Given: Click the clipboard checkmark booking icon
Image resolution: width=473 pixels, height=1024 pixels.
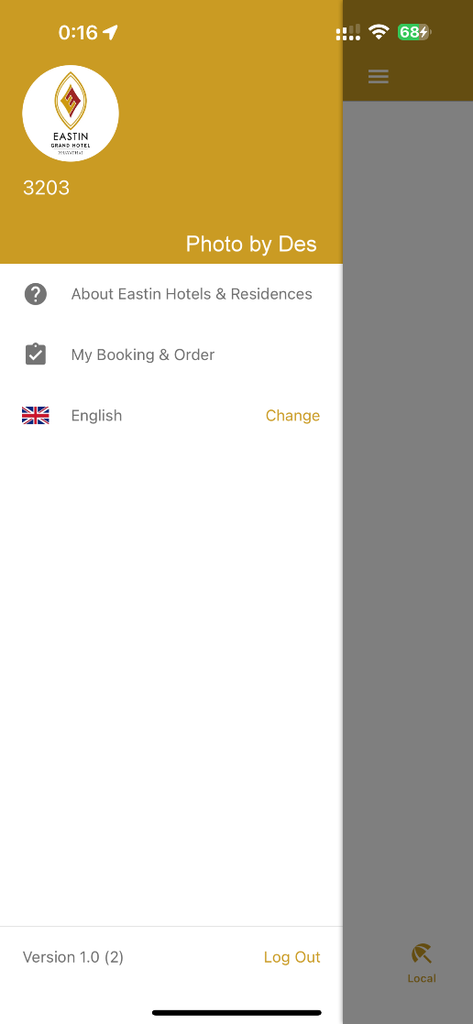Looking at the screenshot, I should pyautogui.click(x=35, y=355).
